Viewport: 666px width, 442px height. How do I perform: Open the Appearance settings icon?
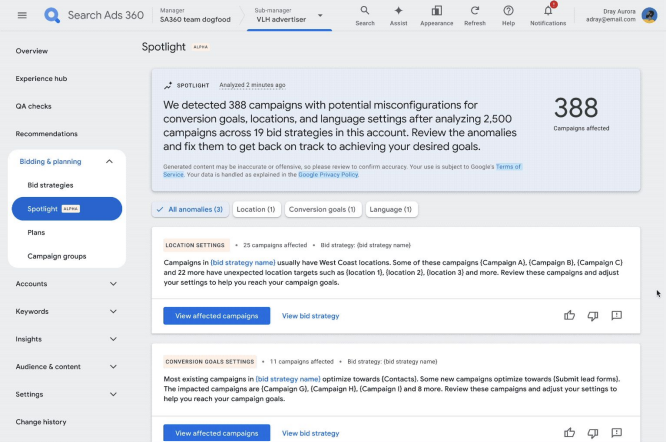436,11
